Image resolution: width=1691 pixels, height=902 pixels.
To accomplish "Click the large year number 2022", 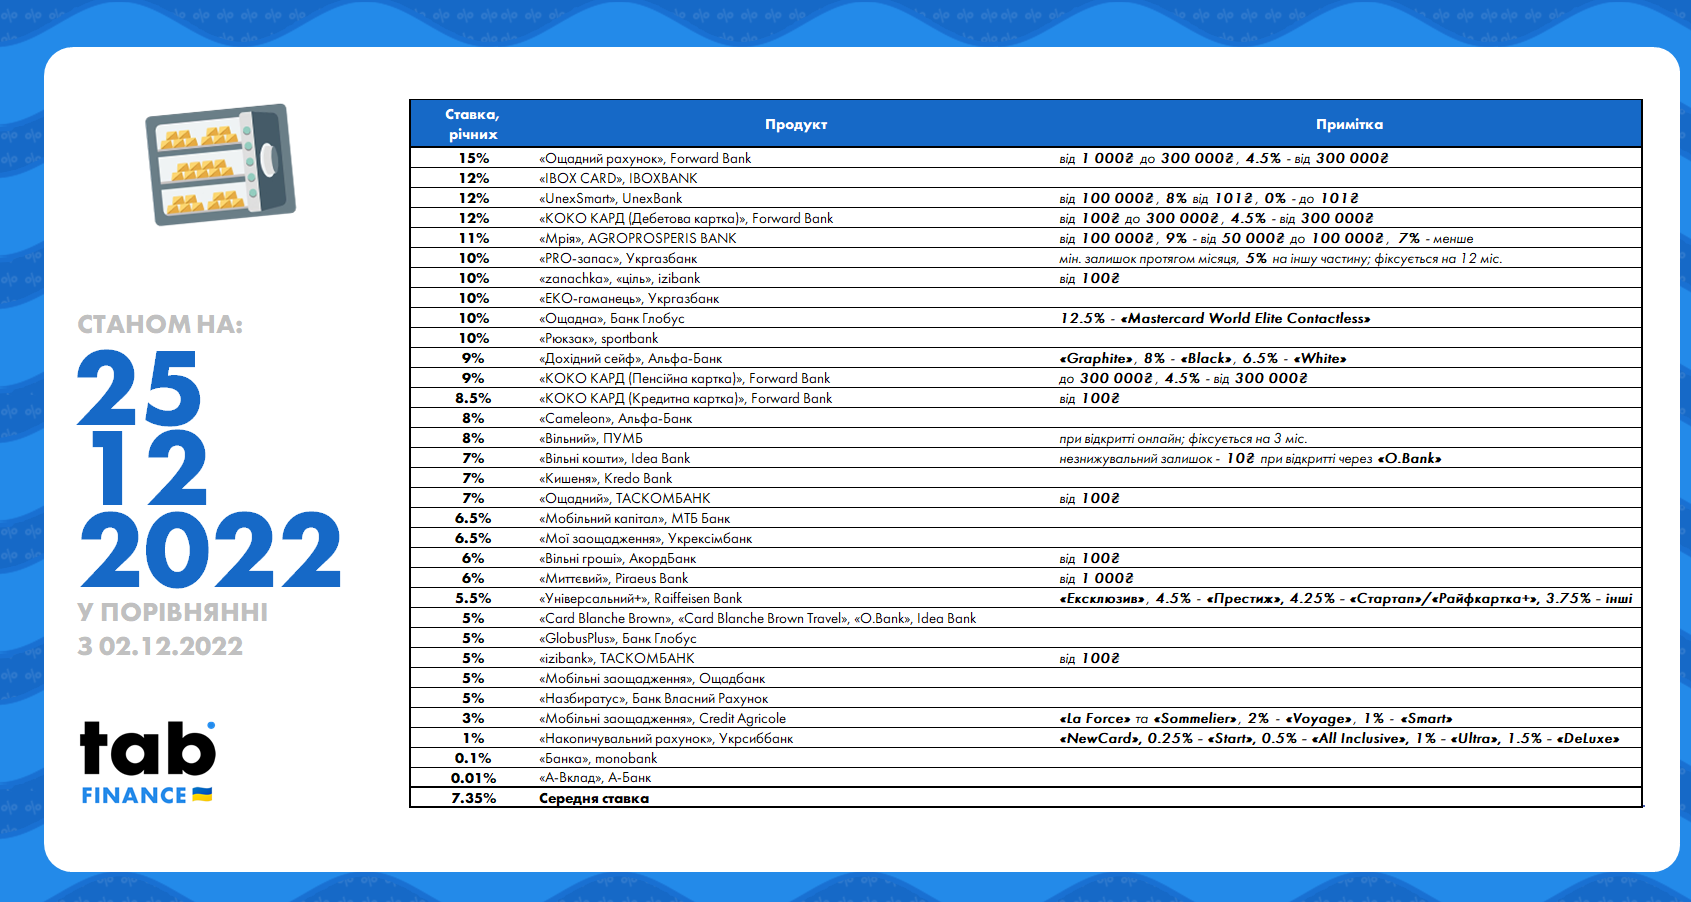I will click(x=210, y=550).
